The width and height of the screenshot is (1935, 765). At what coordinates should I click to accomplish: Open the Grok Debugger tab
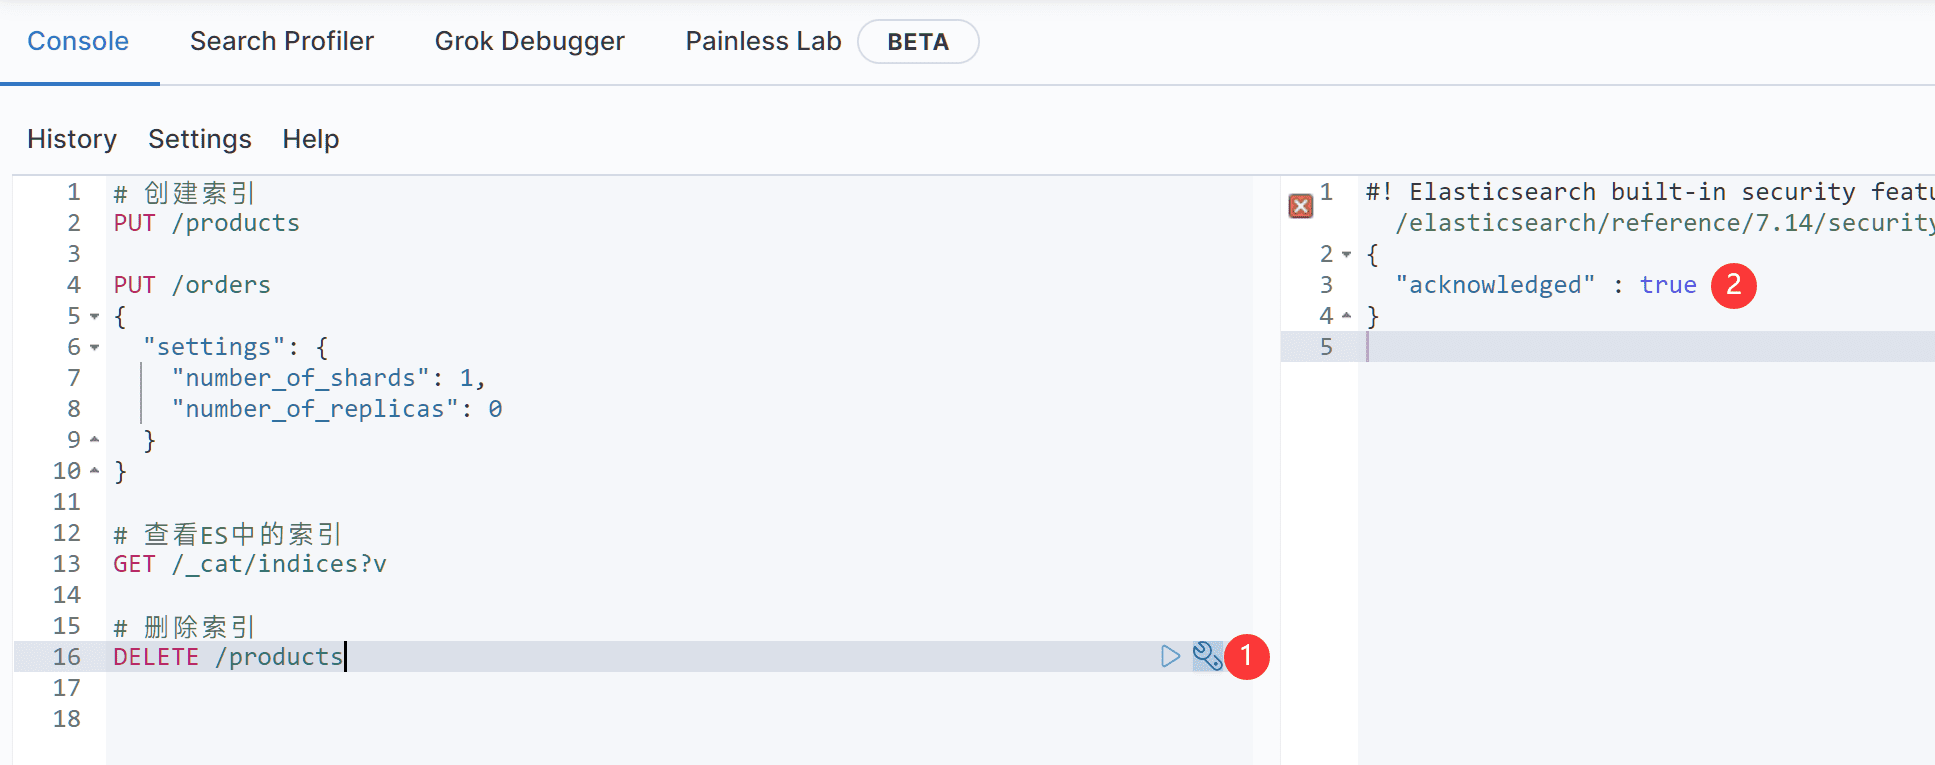point(529,41)
